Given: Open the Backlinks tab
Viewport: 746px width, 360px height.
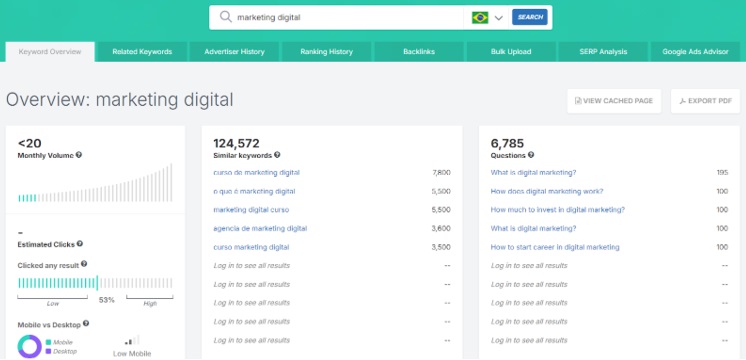Looking at the screenshot, I should click(x=419, y=52).
